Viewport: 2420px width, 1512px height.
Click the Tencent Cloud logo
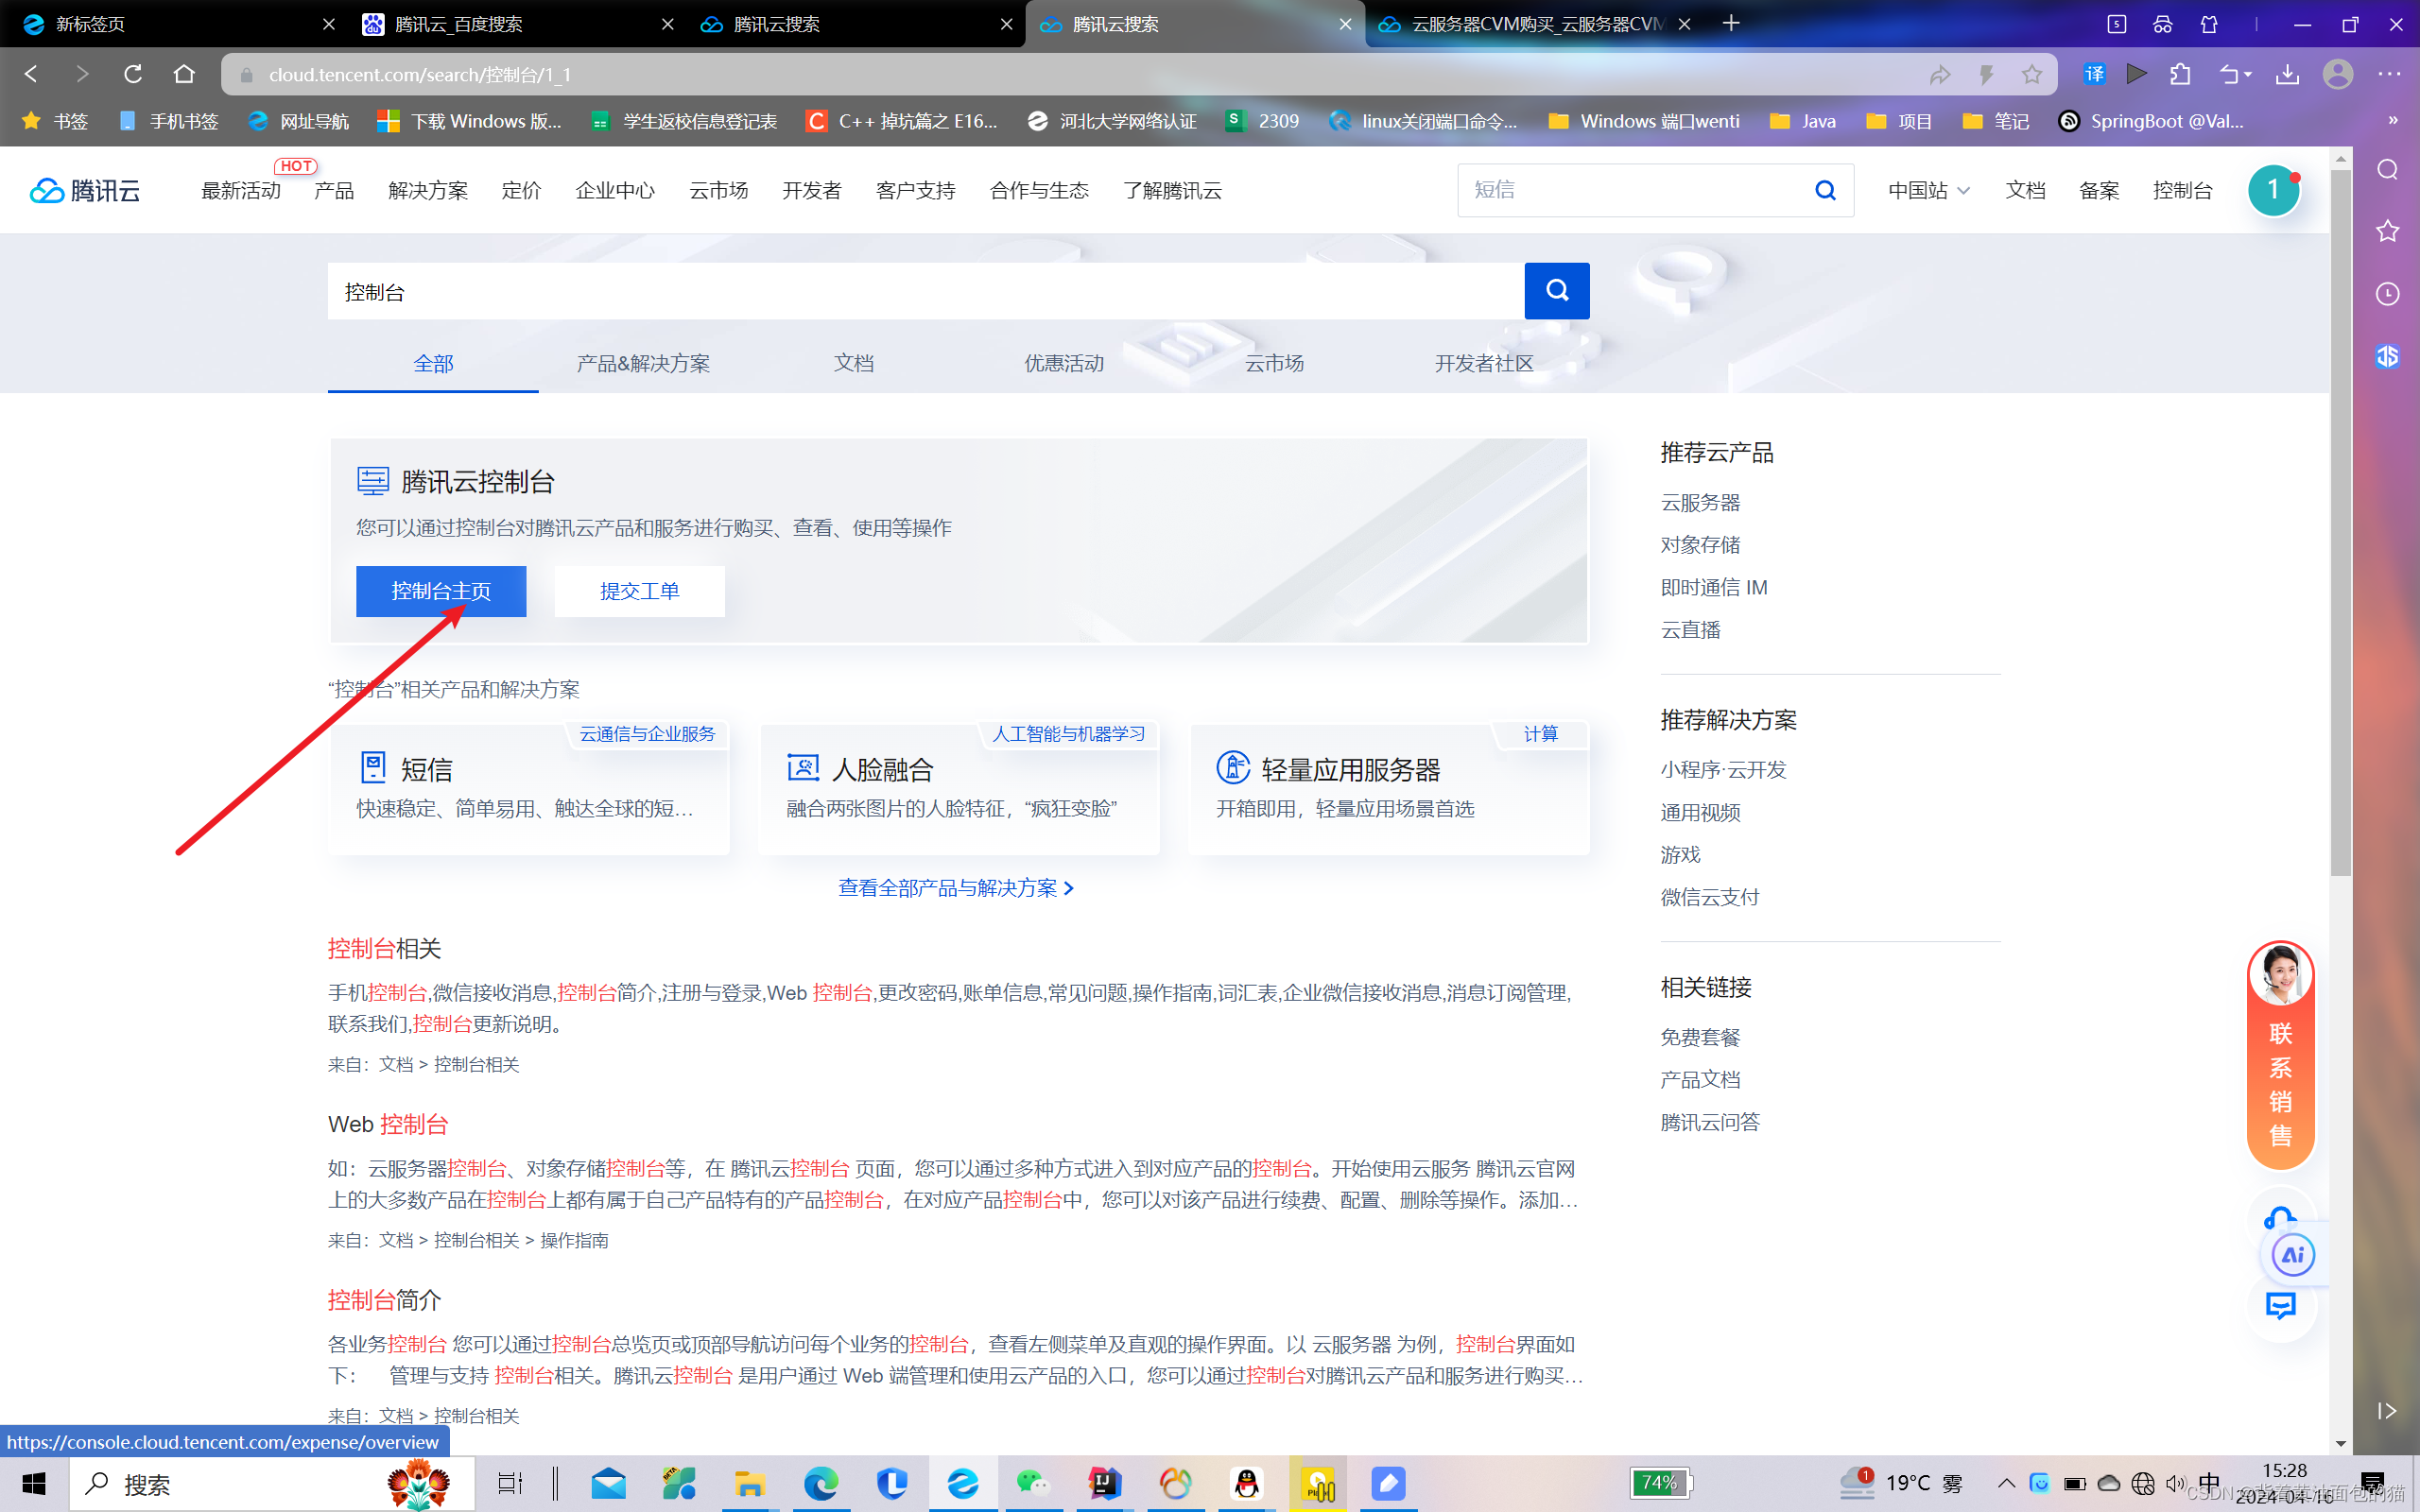click(x=85, y=190)
